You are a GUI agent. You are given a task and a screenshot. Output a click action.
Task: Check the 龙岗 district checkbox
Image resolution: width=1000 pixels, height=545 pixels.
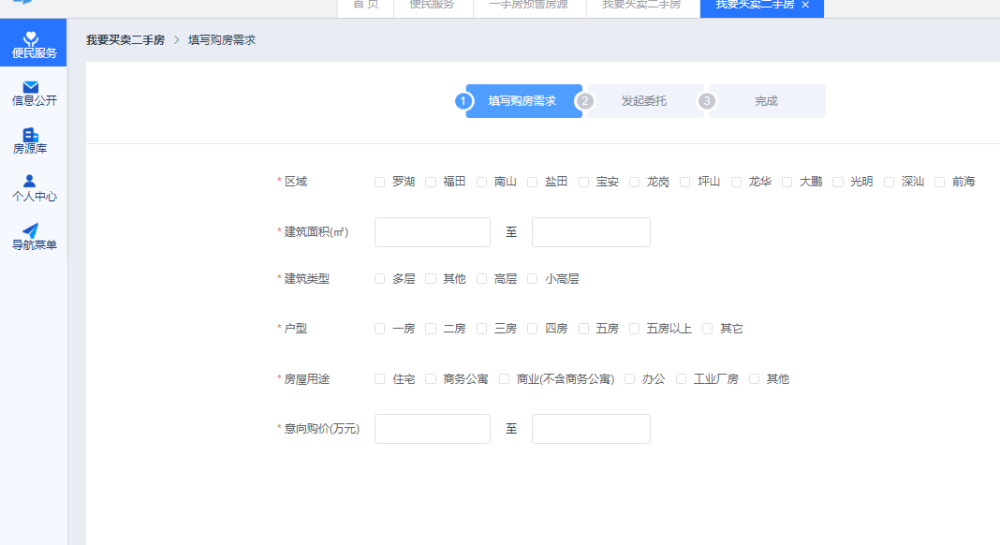(x=634, y=182)
